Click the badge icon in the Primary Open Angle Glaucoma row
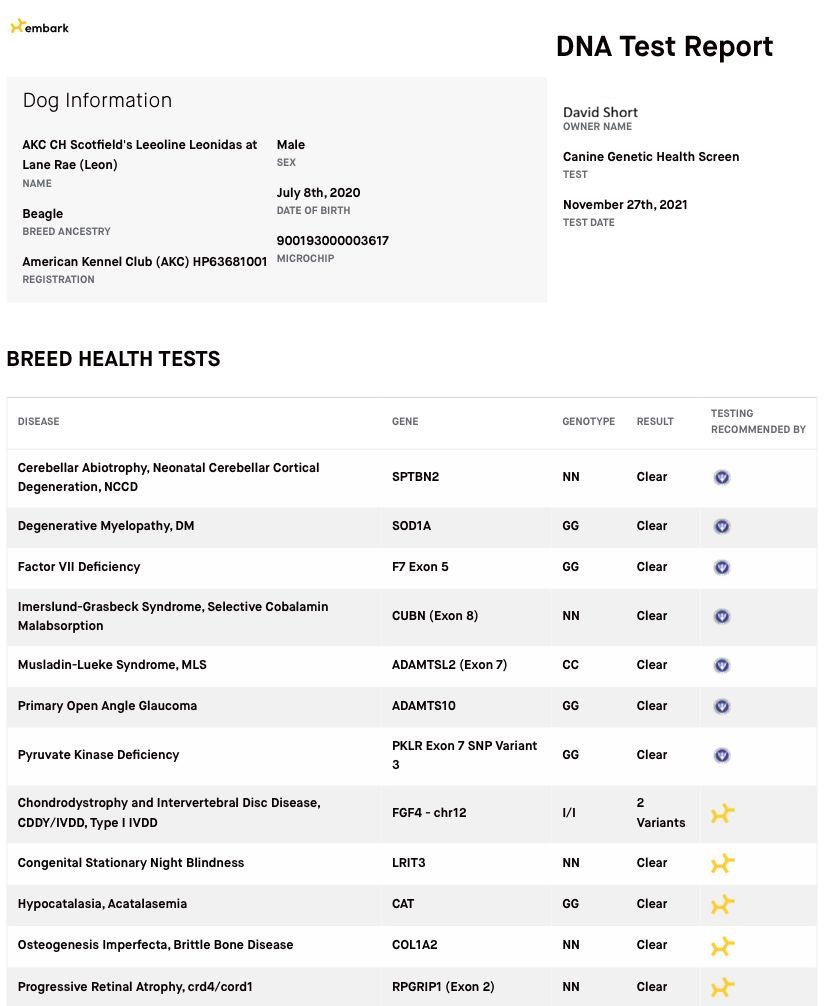Image resolution: width=830 pixels, height=1006 pixels. pyautogui.click(x=722, y=706)
